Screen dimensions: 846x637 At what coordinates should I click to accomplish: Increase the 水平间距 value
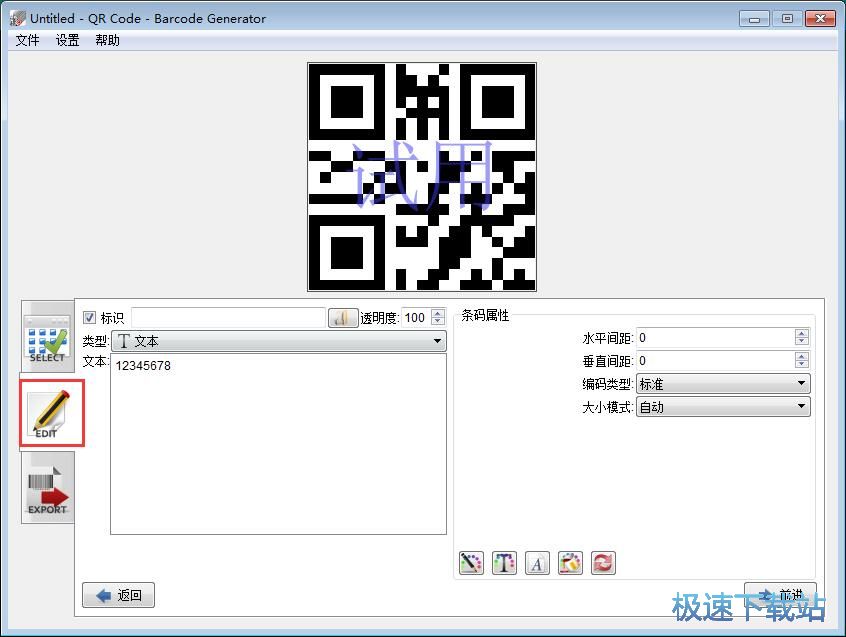click(x=802, y=333)
